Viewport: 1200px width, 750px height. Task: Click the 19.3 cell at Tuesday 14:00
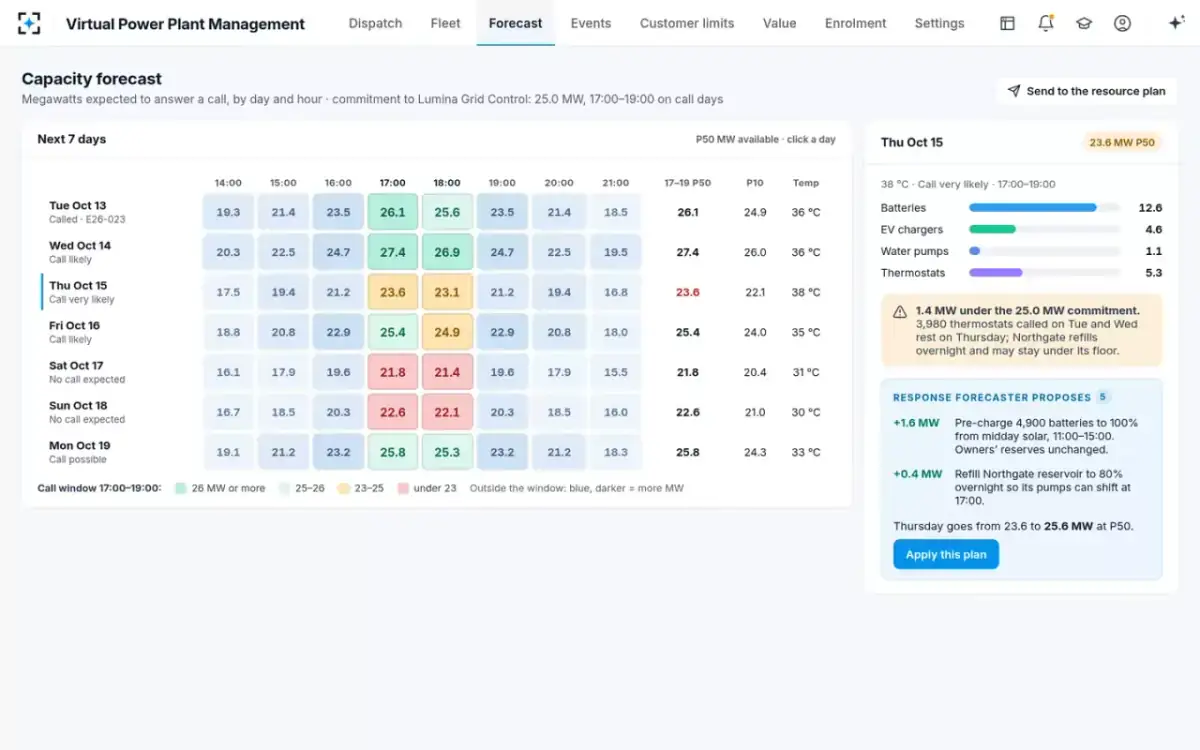(228, 212)
